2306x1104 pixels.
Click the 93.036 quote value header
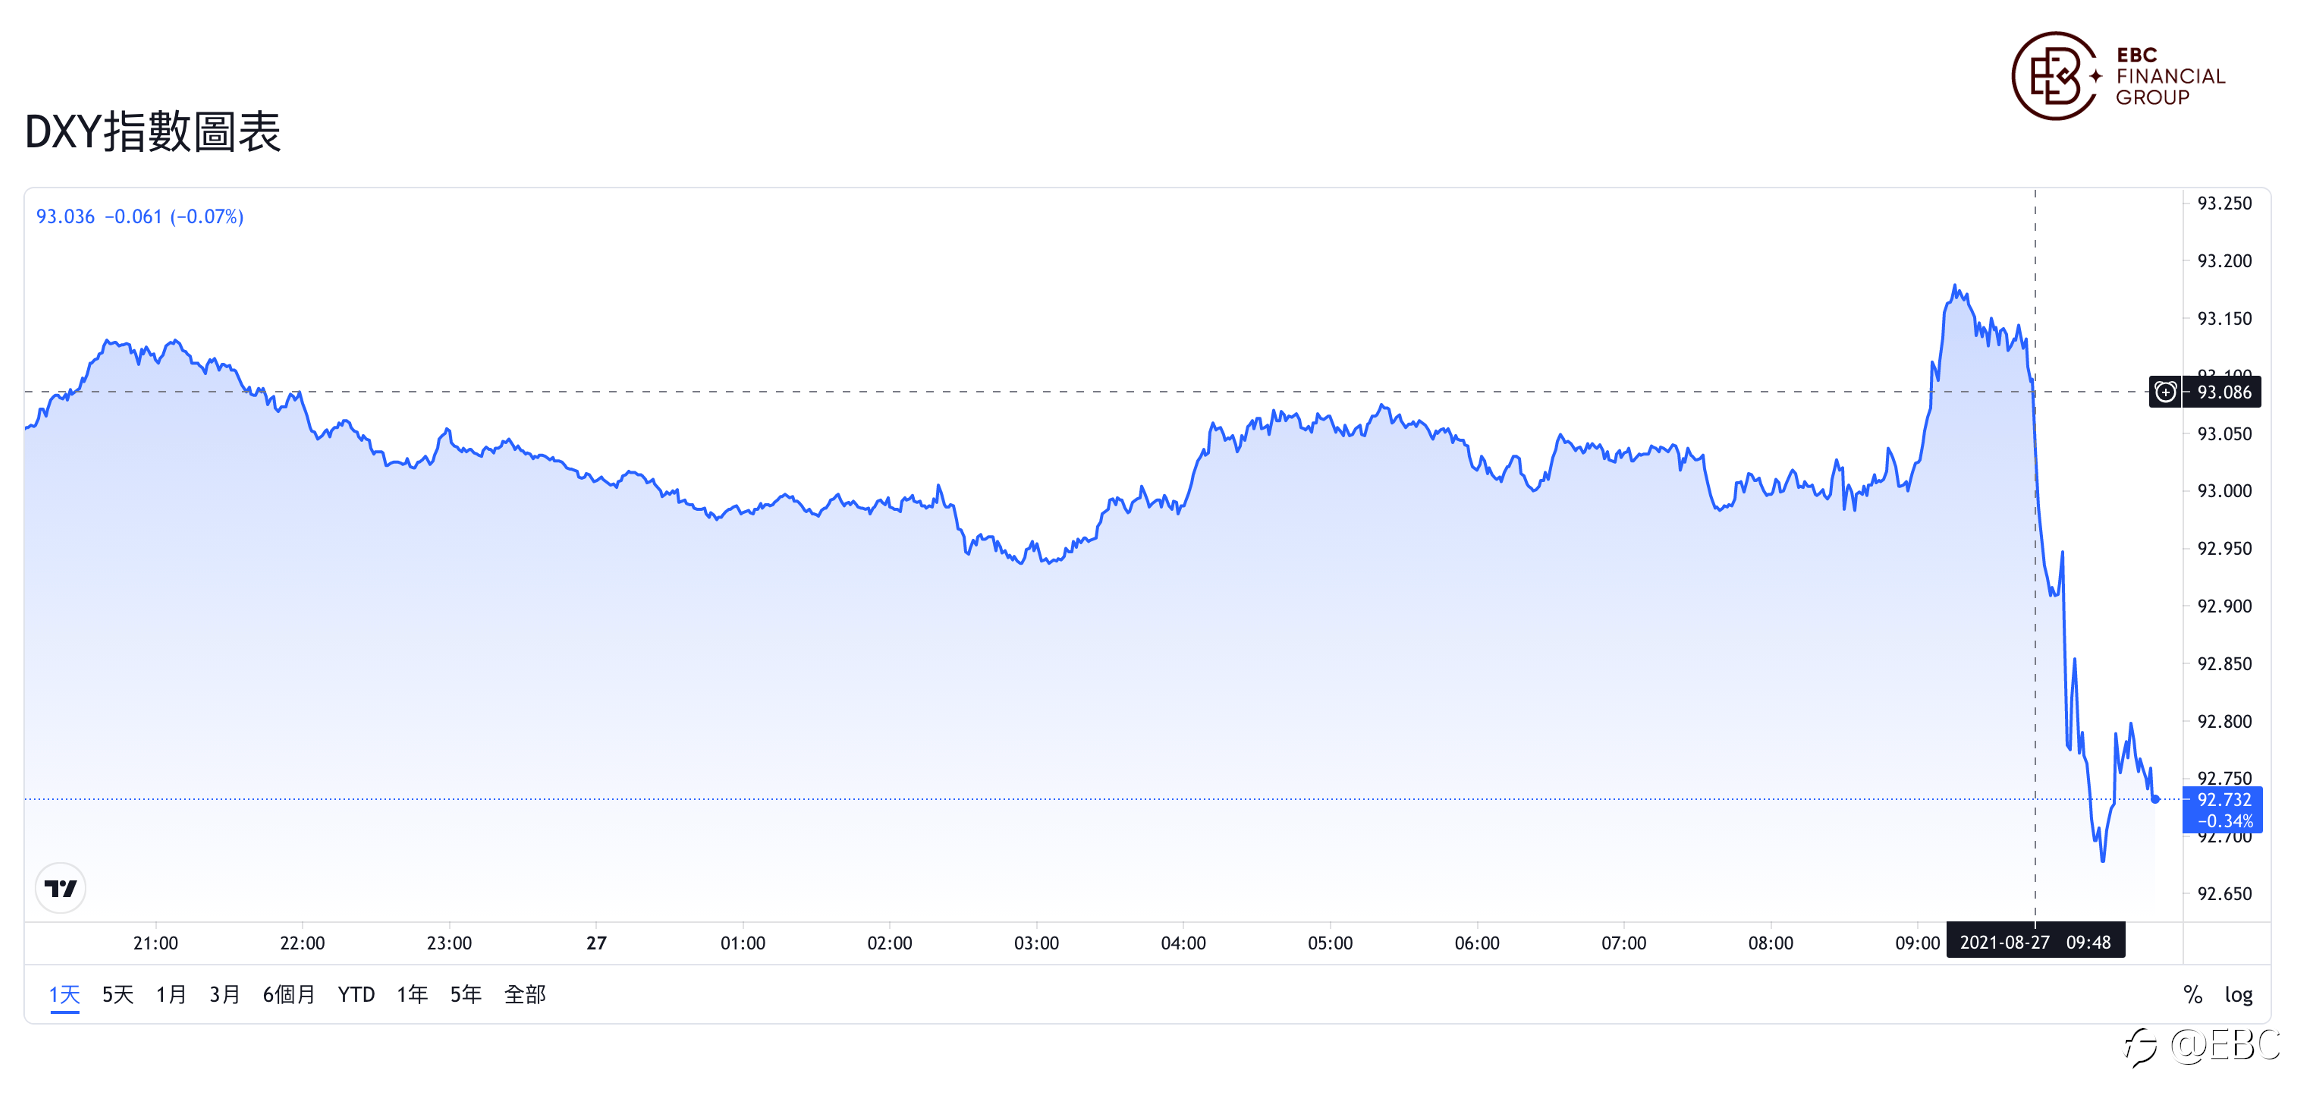pos(65,217)
